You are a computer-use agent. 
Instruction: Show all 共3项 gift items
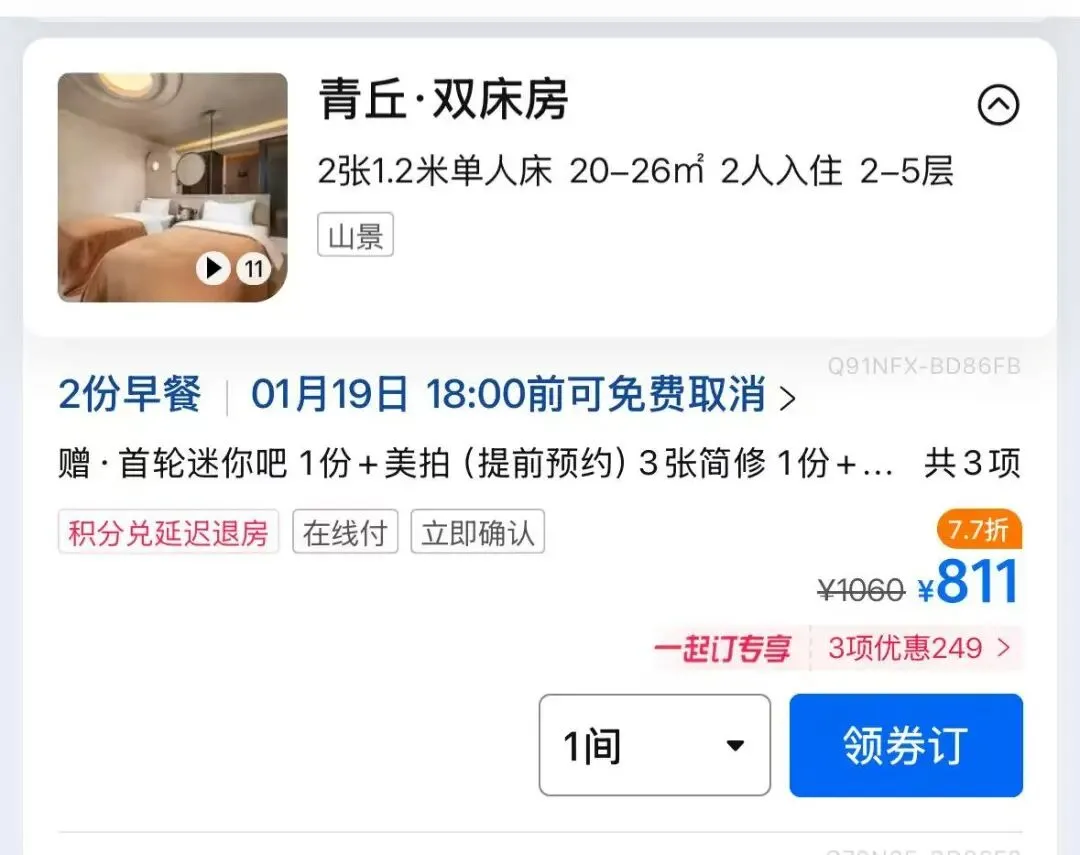click(x=972, y=463)
